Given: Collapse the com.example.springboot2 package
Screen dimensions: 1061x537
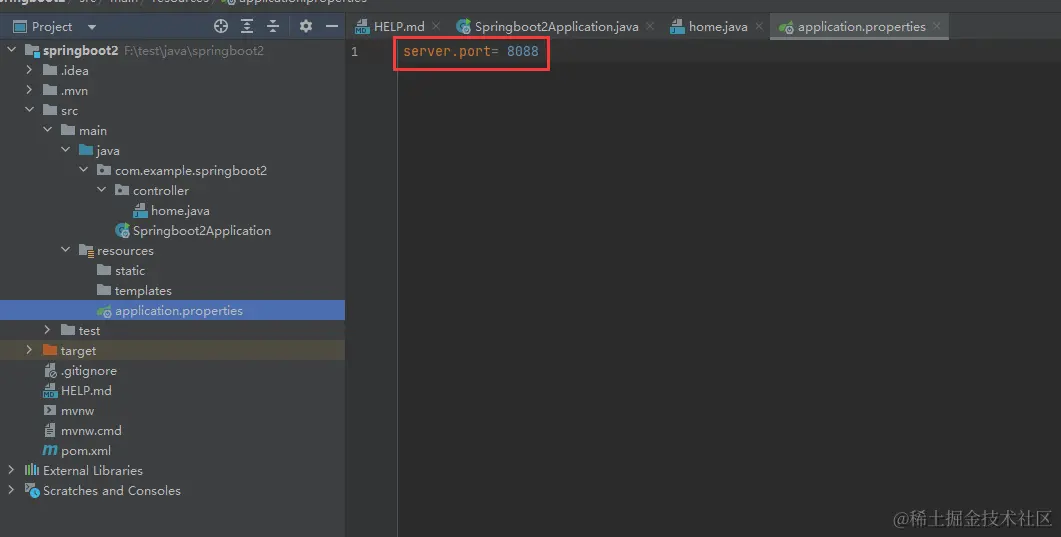Looking at the screenshot, I should 83,170.
